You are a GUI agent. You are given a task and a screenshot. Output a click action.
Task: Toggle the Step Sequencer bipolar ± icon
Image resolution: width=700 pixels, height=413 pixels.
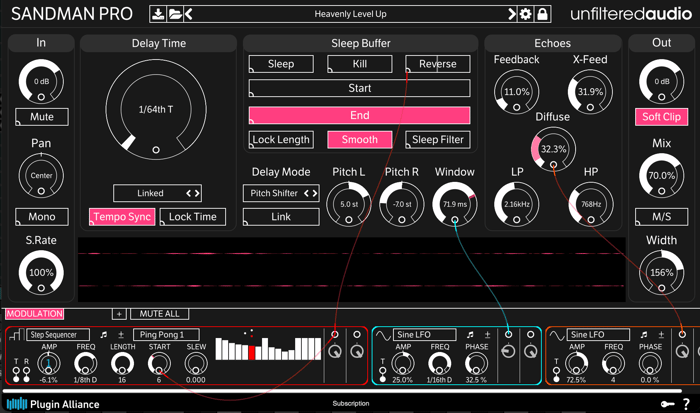121,334
